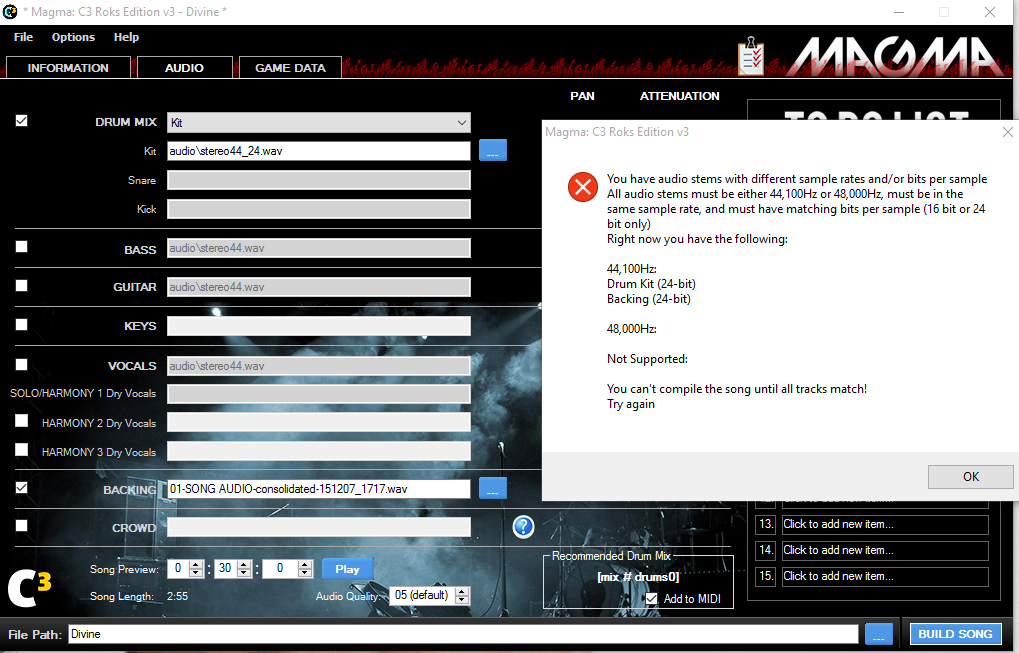Toggle the Drum Mix checkbox
This screenshot has height=653, width=1019.
tap(21, 121)
